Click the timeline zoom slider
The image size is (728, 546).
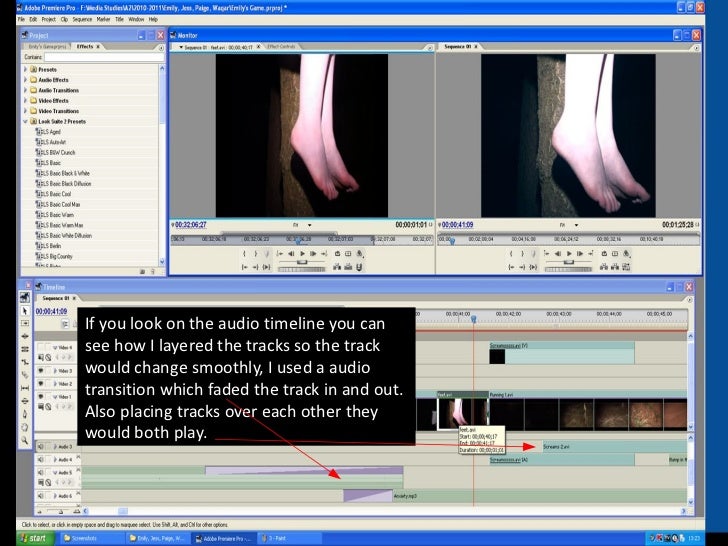tap(60, 511)
